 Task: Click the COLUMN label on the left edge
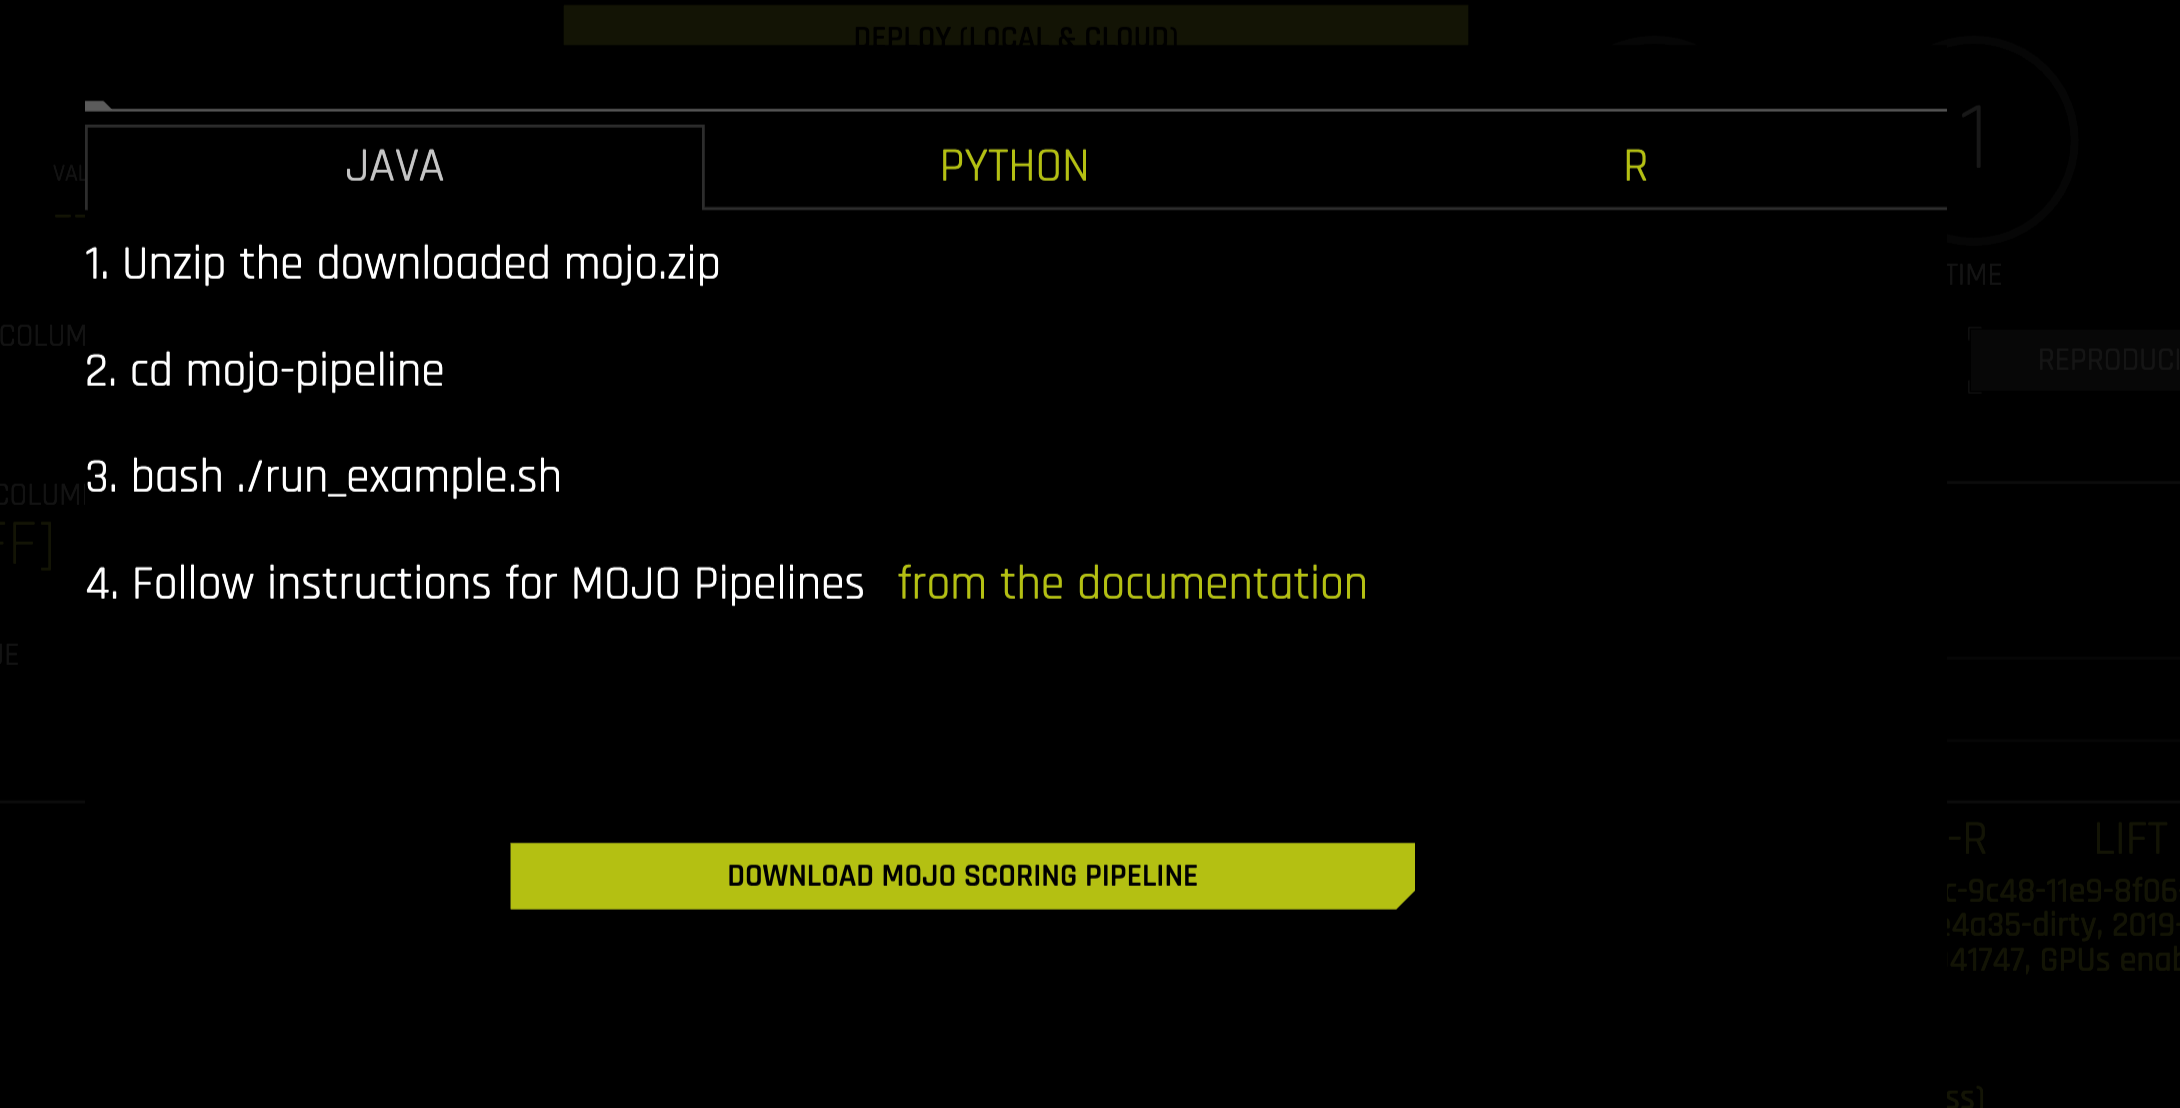(x=42, y=336)
